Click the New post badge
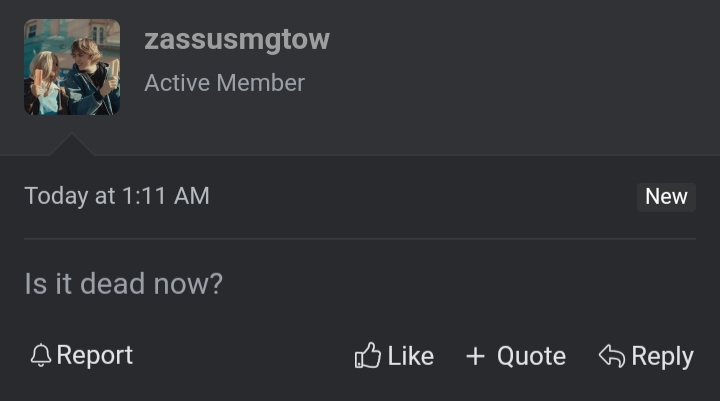 click(x=666, y=196)
